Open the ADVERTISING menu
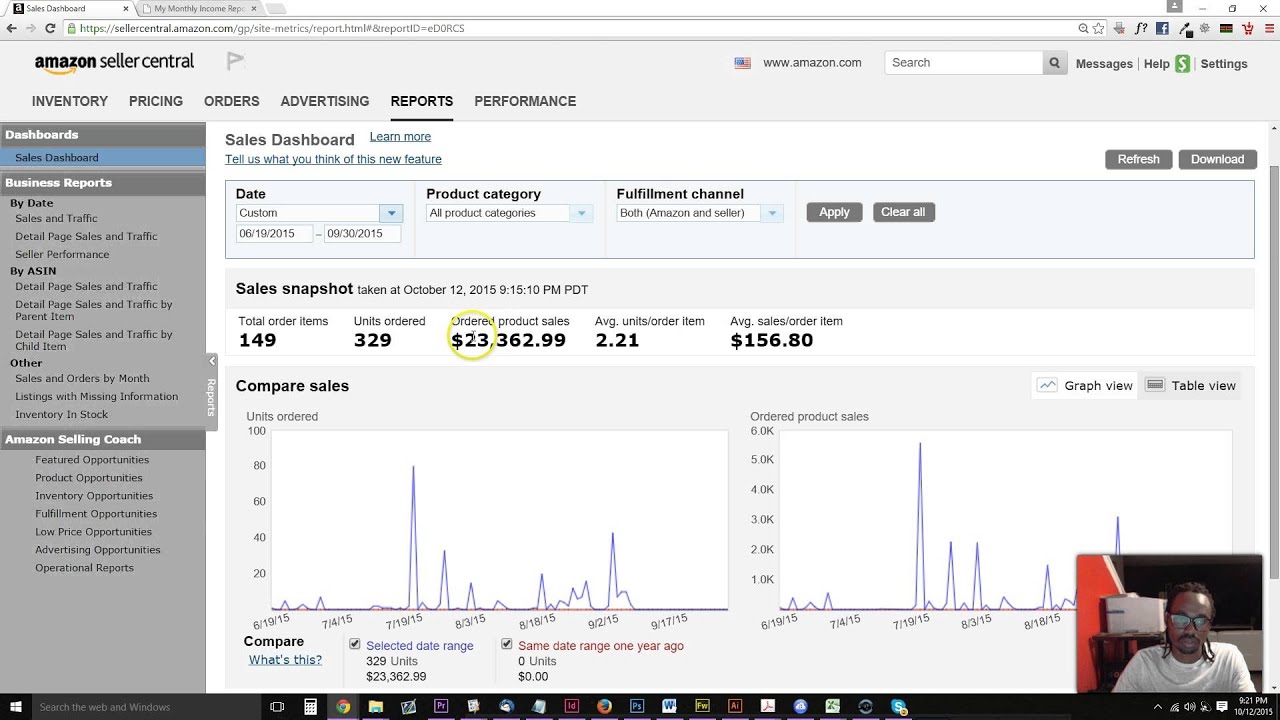Image resolution: width=1280 pixels, height=720 pixels. point(325,101)
